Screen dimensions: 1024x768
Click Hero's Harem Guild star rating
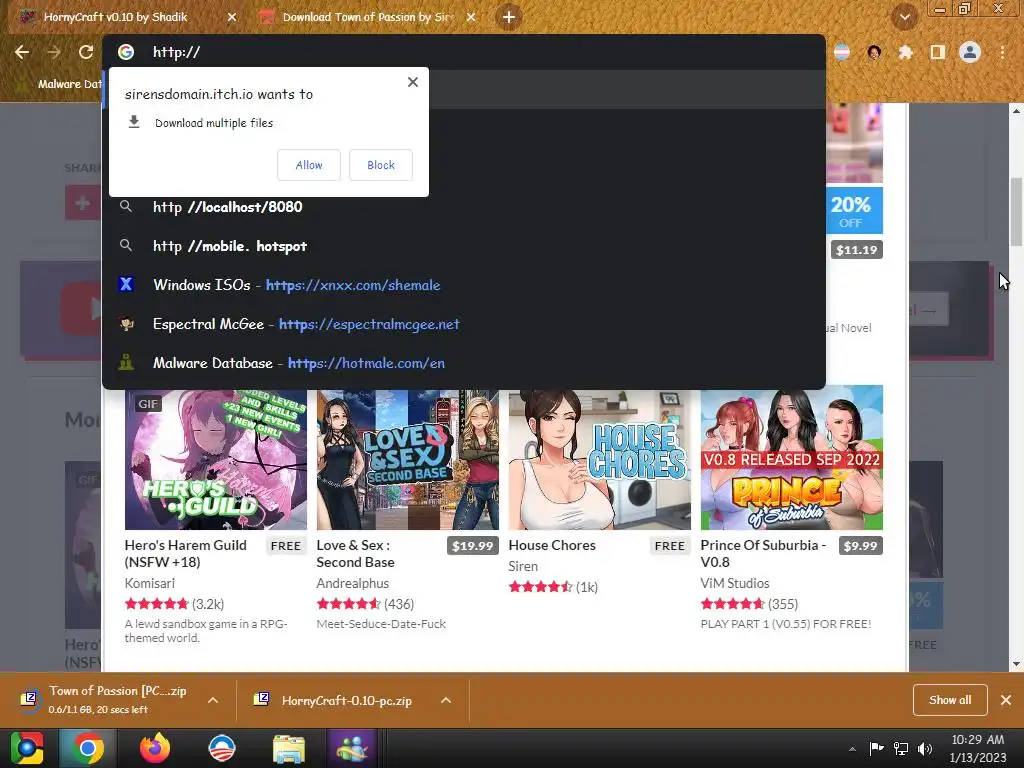pos(157,604)
